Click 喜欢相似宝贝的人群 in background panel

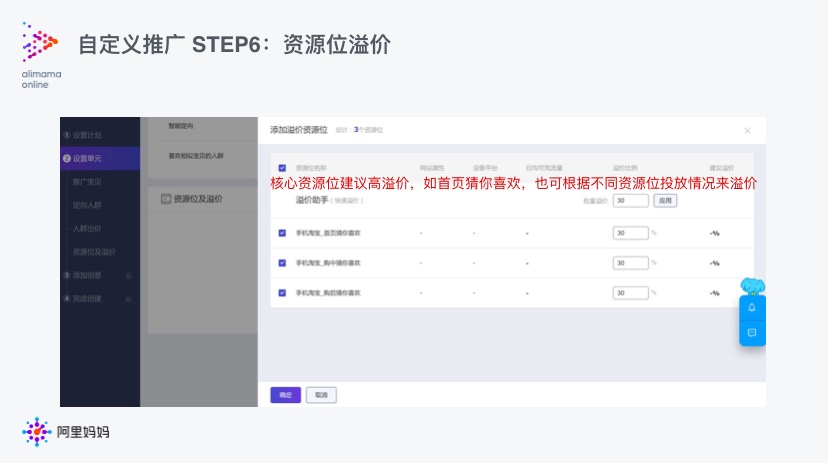196,156
